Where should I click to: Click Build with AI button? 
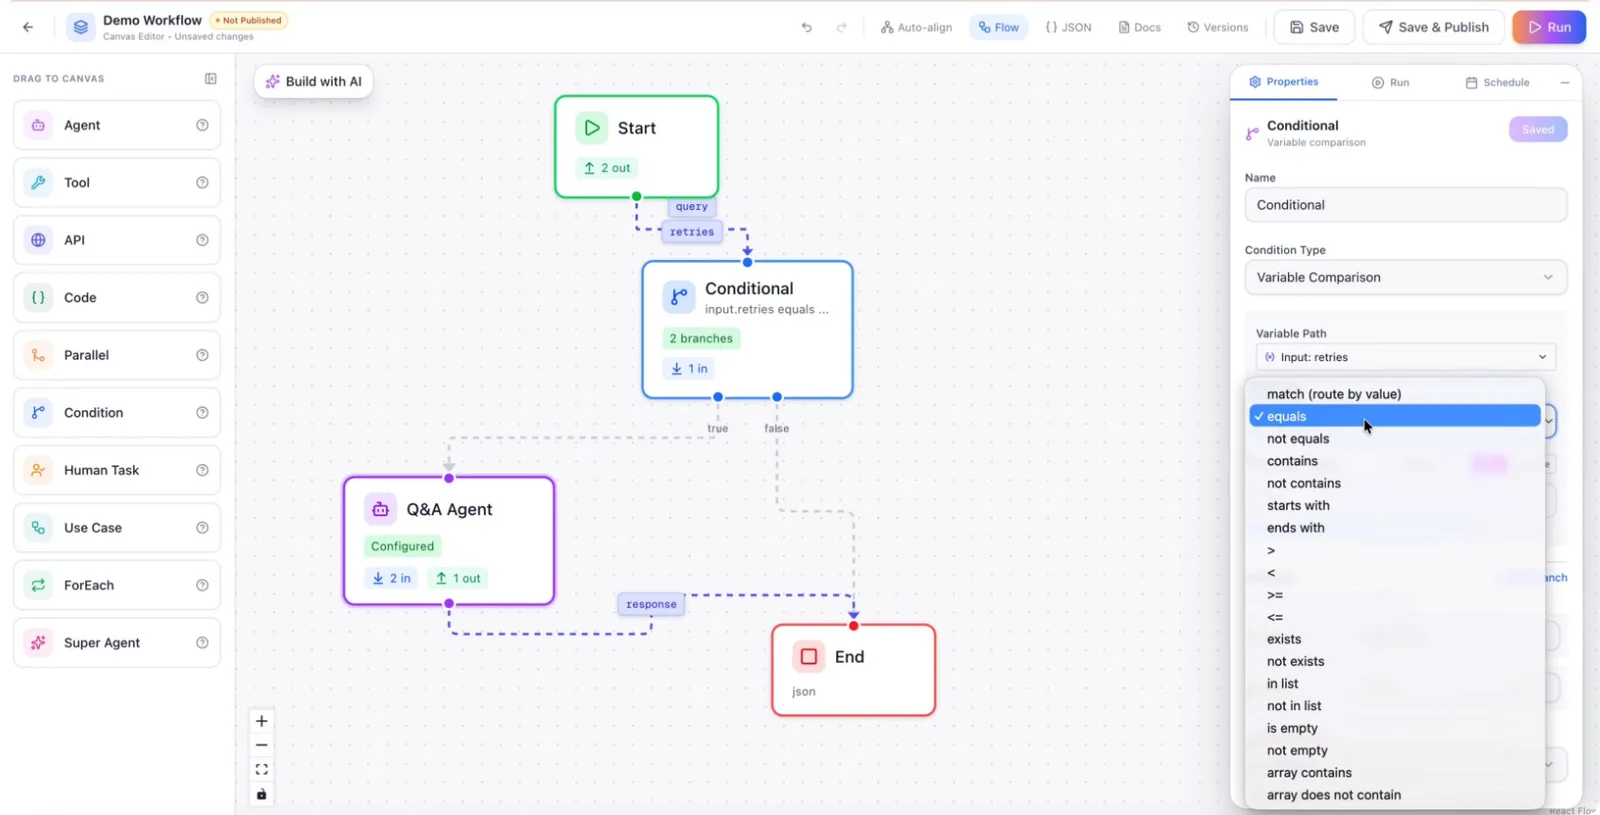[314, 82]
